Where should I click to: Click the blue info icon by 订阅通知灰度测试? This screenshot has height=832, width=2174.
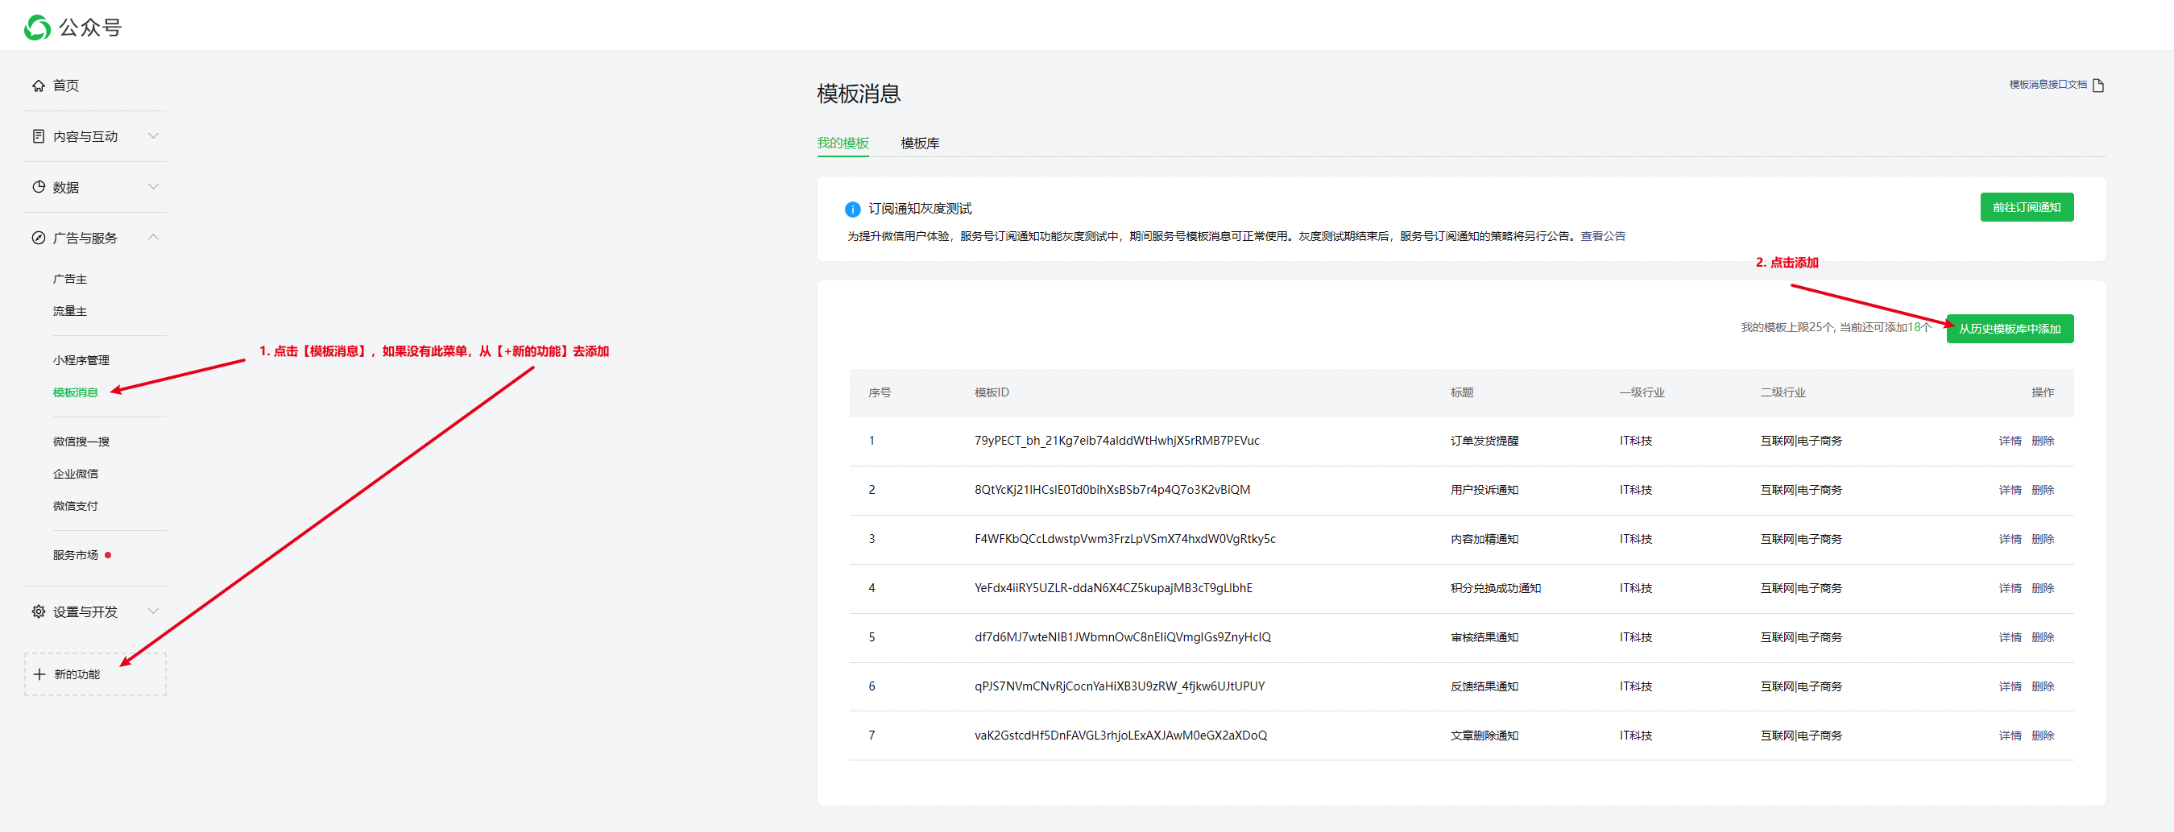click(x=852, y=209)
